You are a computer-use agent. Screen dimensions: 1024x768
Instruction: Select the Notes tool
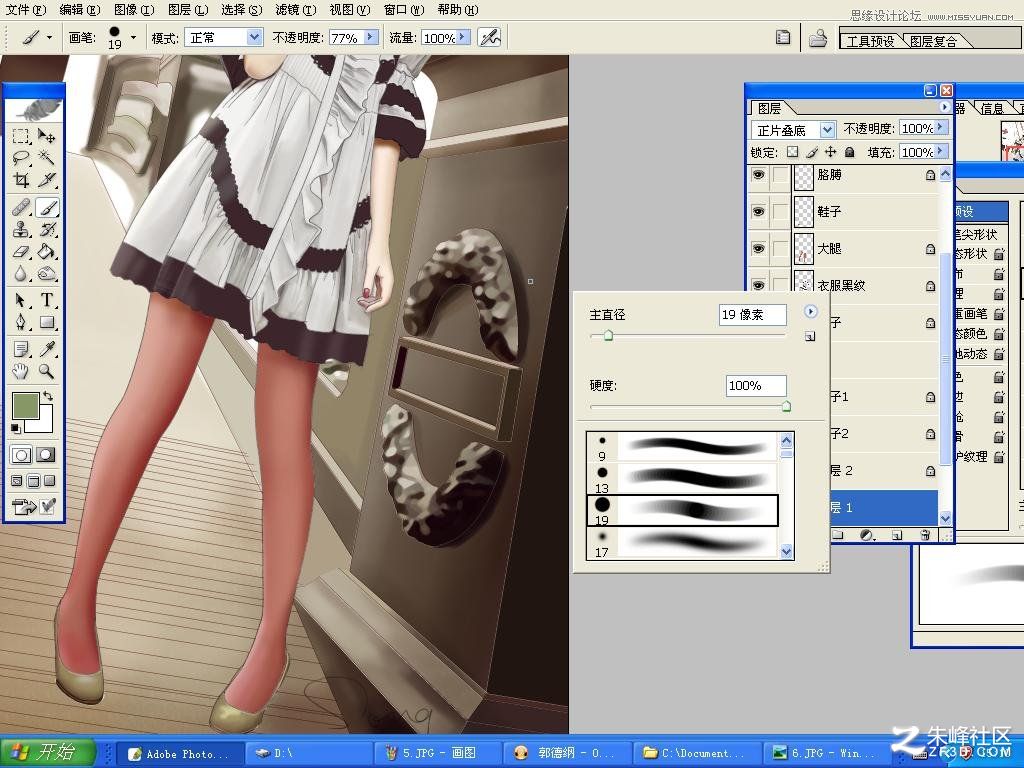(21, 349)
